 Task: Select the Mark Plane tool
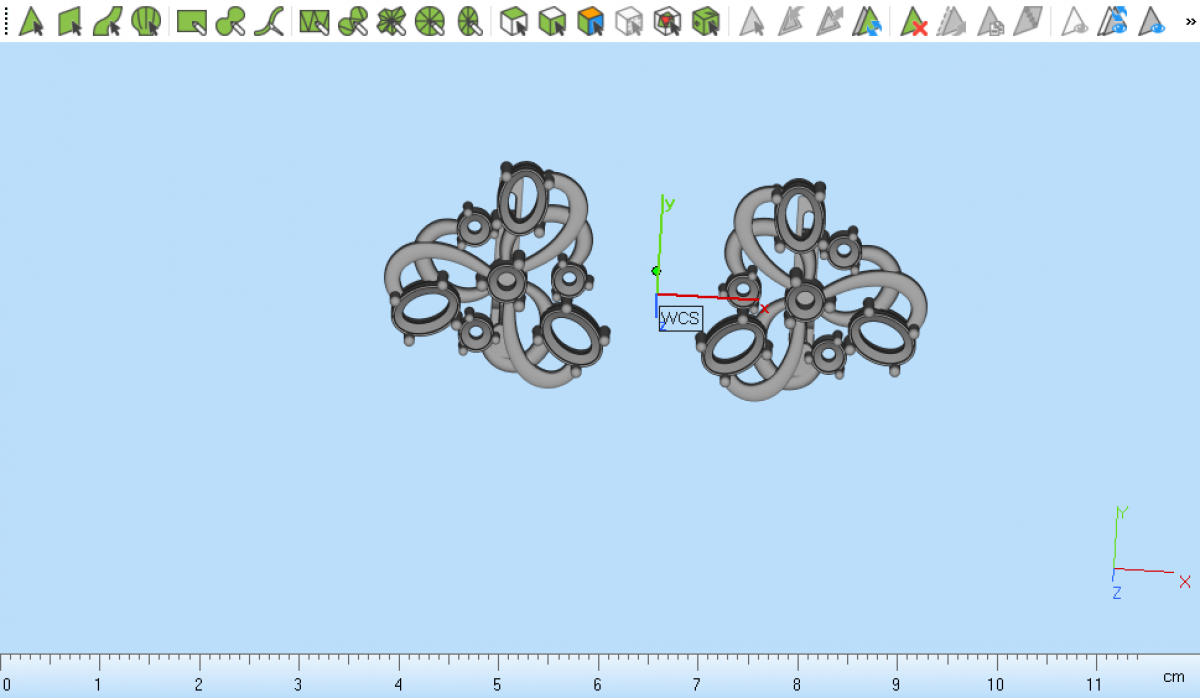[x=69, y=20]
